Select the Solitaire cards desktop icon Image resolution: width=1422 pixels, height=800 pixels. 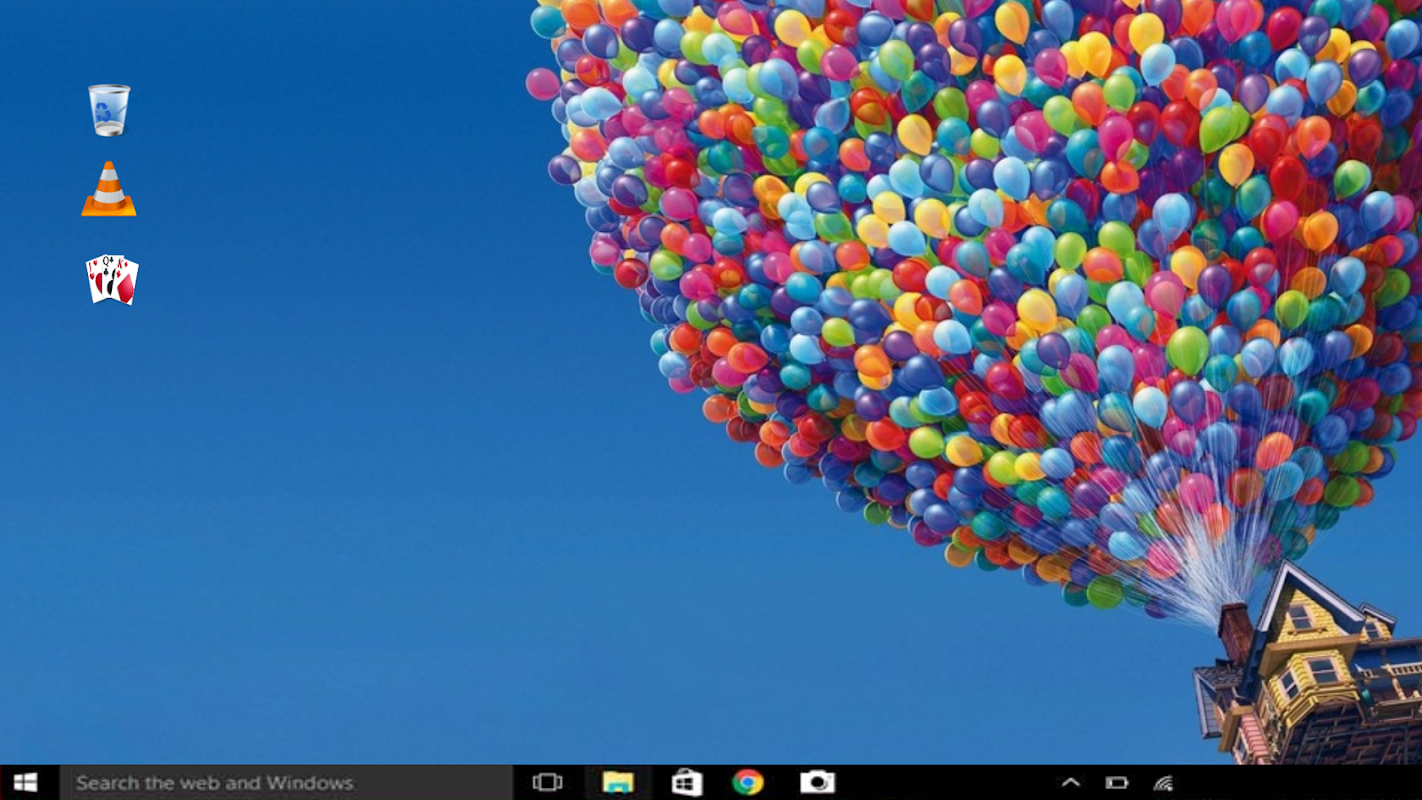(x=111, y=279)
